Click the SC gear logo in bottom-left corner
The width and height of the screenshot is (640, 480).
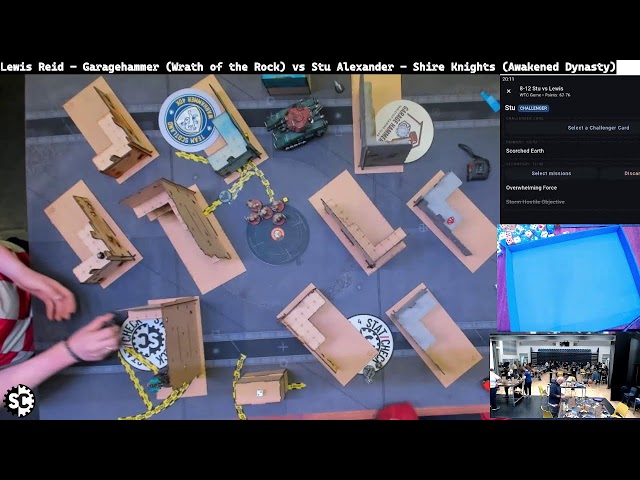(18, 400)
